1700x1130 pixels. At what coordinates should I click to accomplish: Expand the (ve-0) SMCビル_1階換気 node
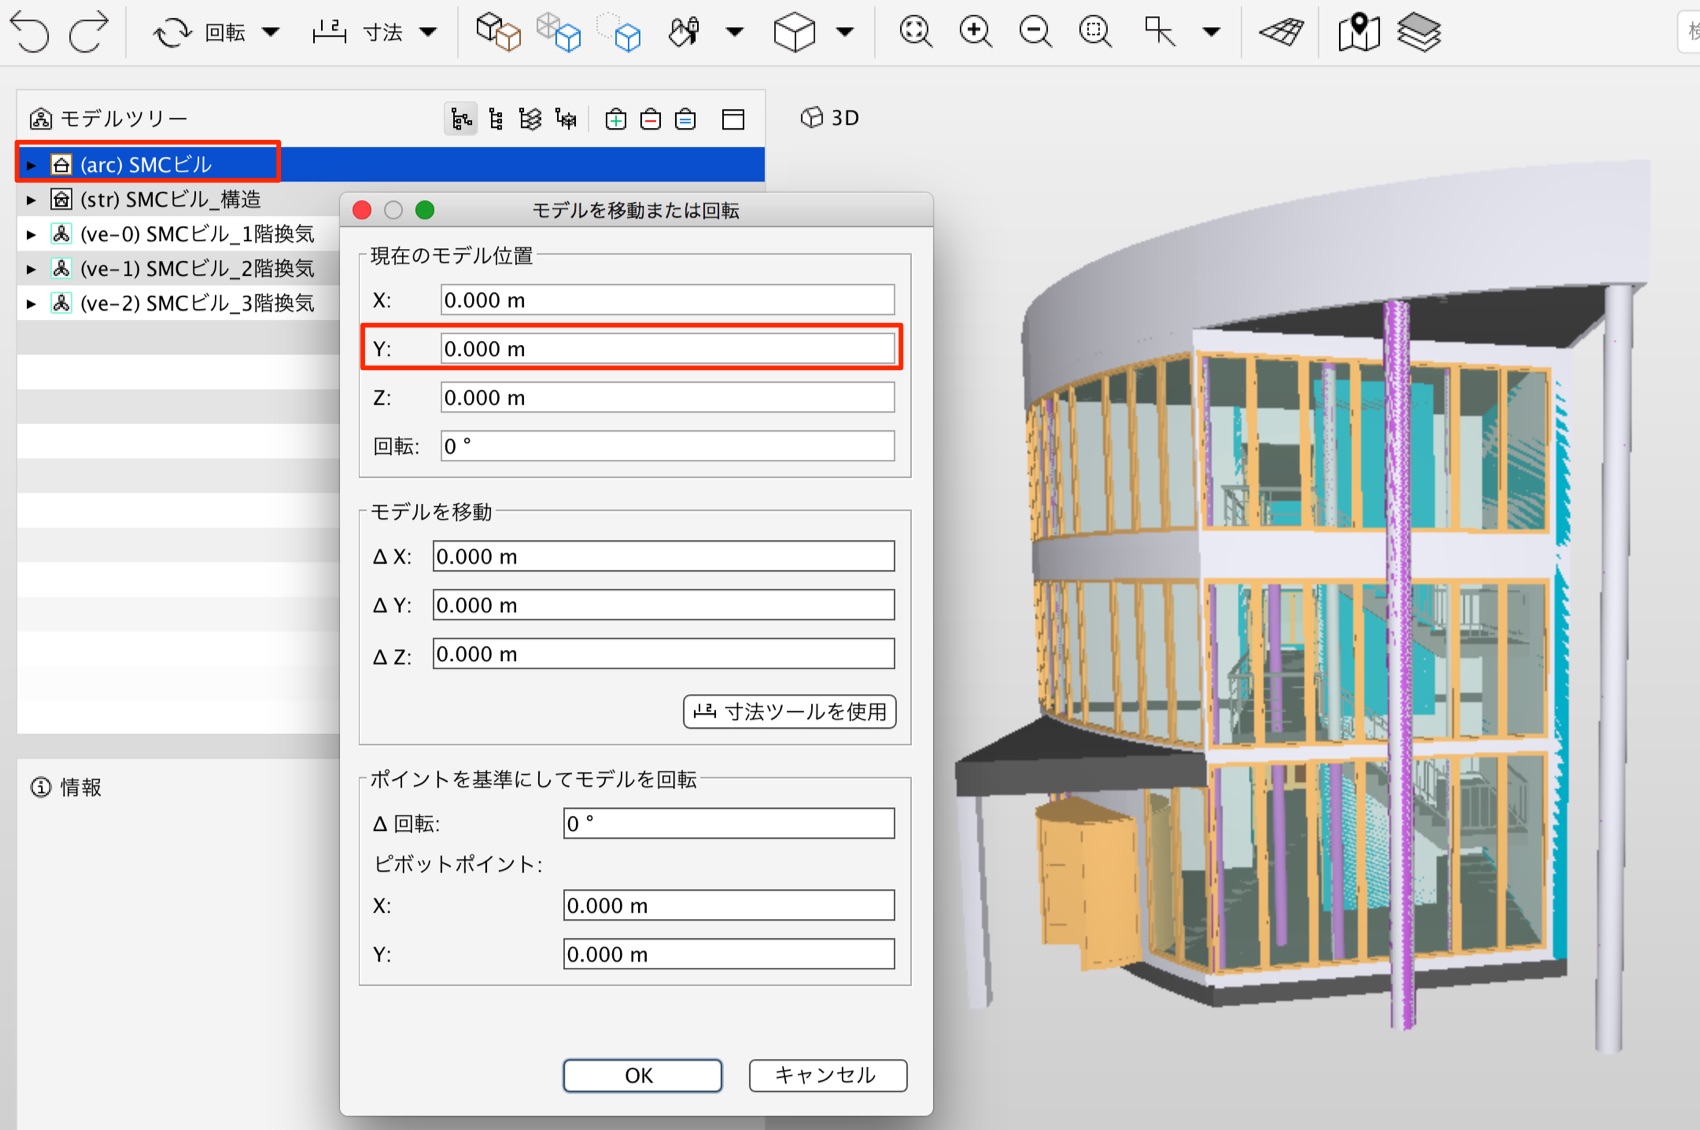point(31,234)
